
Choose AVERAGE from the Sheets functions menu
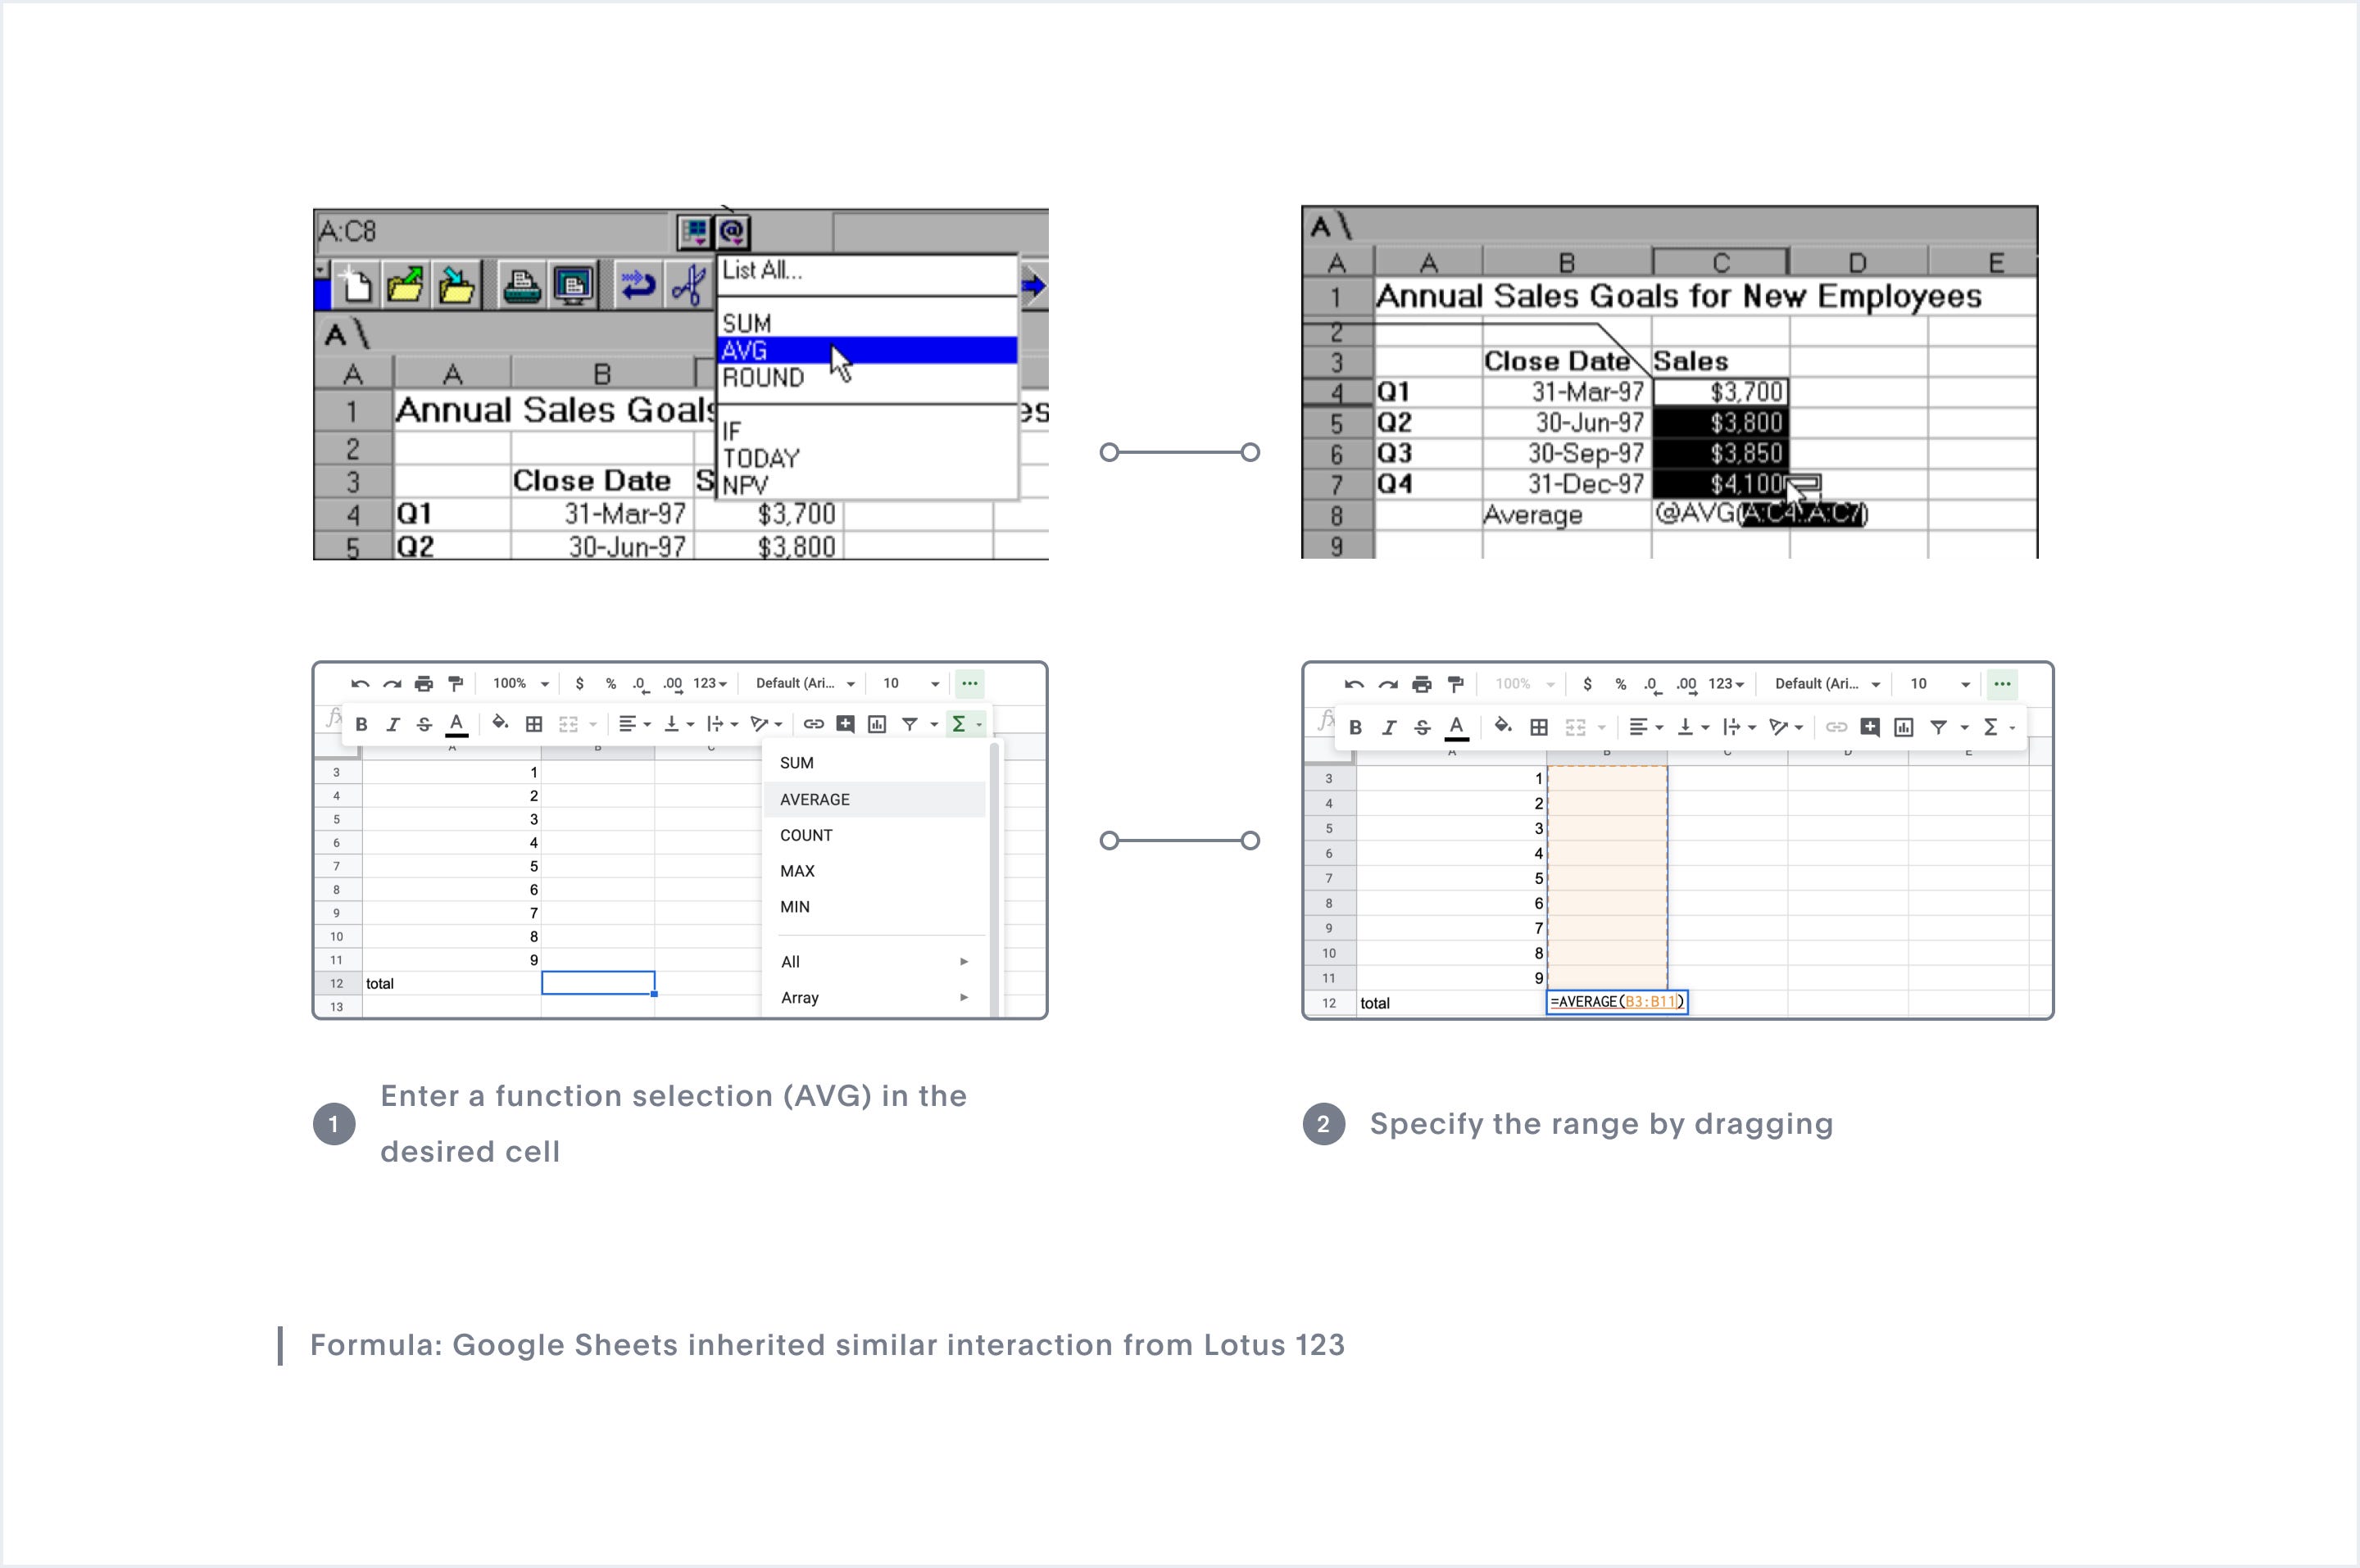click(815, 799)
